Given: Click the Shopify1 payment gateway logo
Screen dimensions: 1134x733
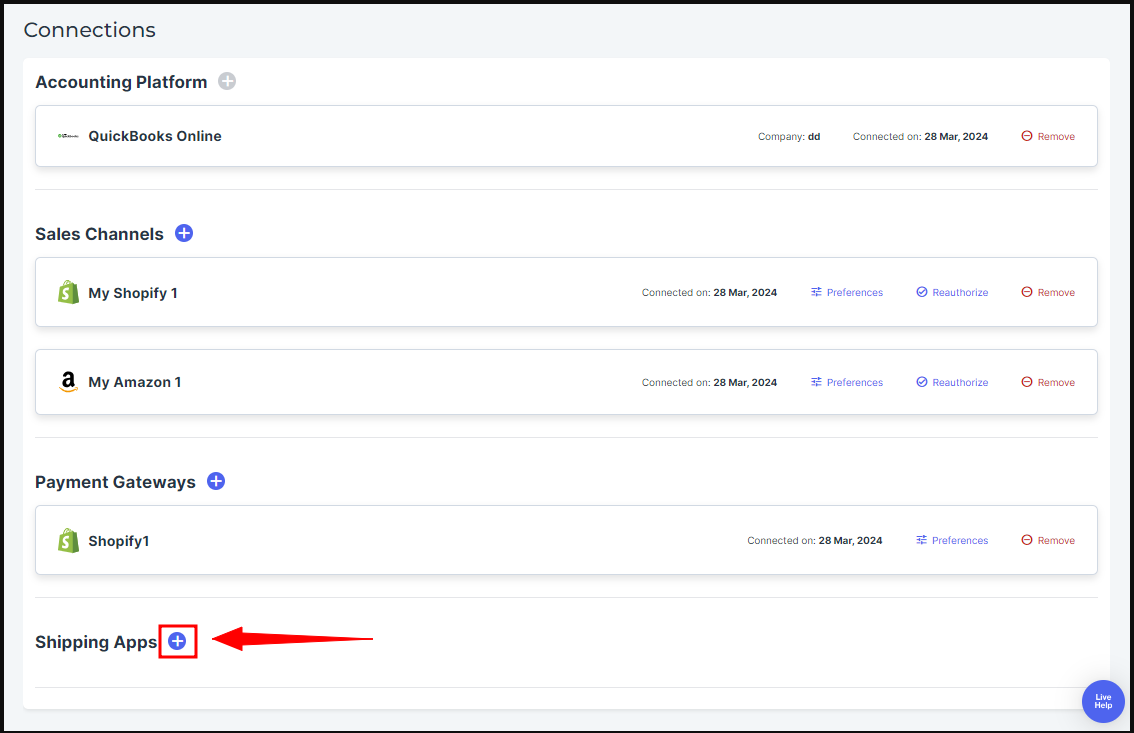Looking at the screenshot, I should pos(68,540).
